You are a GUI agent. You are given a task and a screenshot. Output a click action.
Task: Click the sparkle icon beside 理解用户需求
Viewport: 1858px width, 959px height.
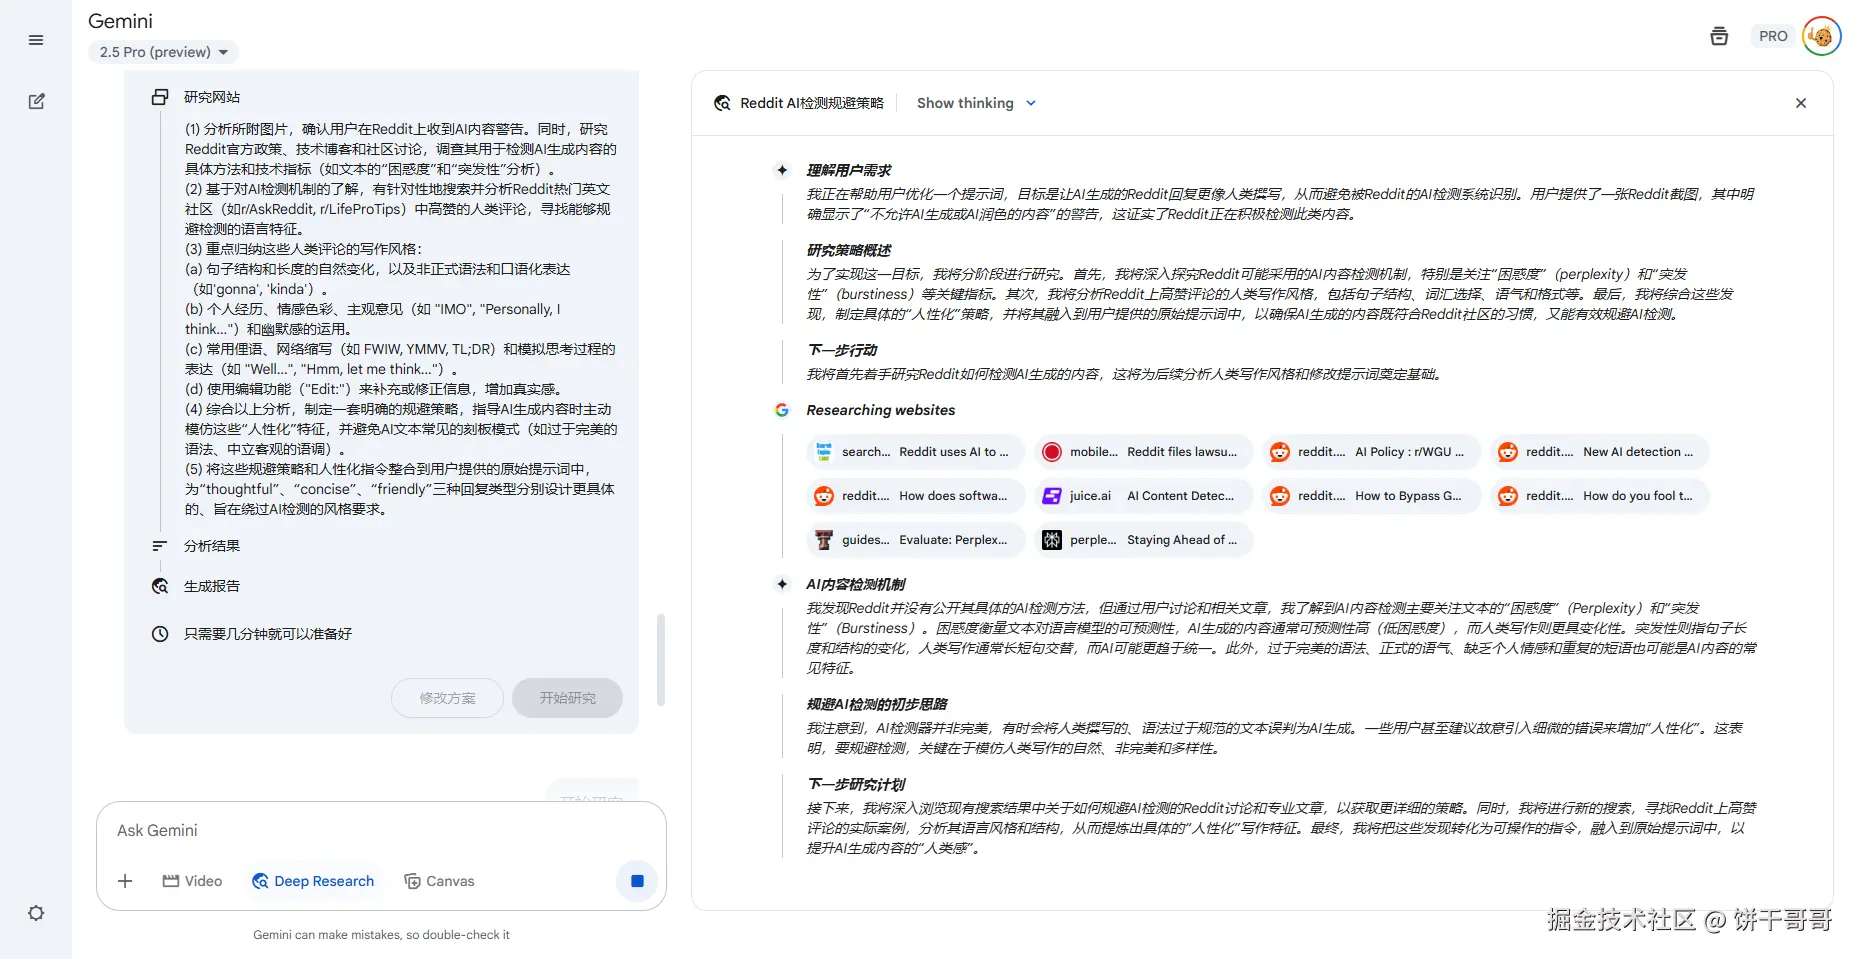pyautogui.click(x=782, y=170)
